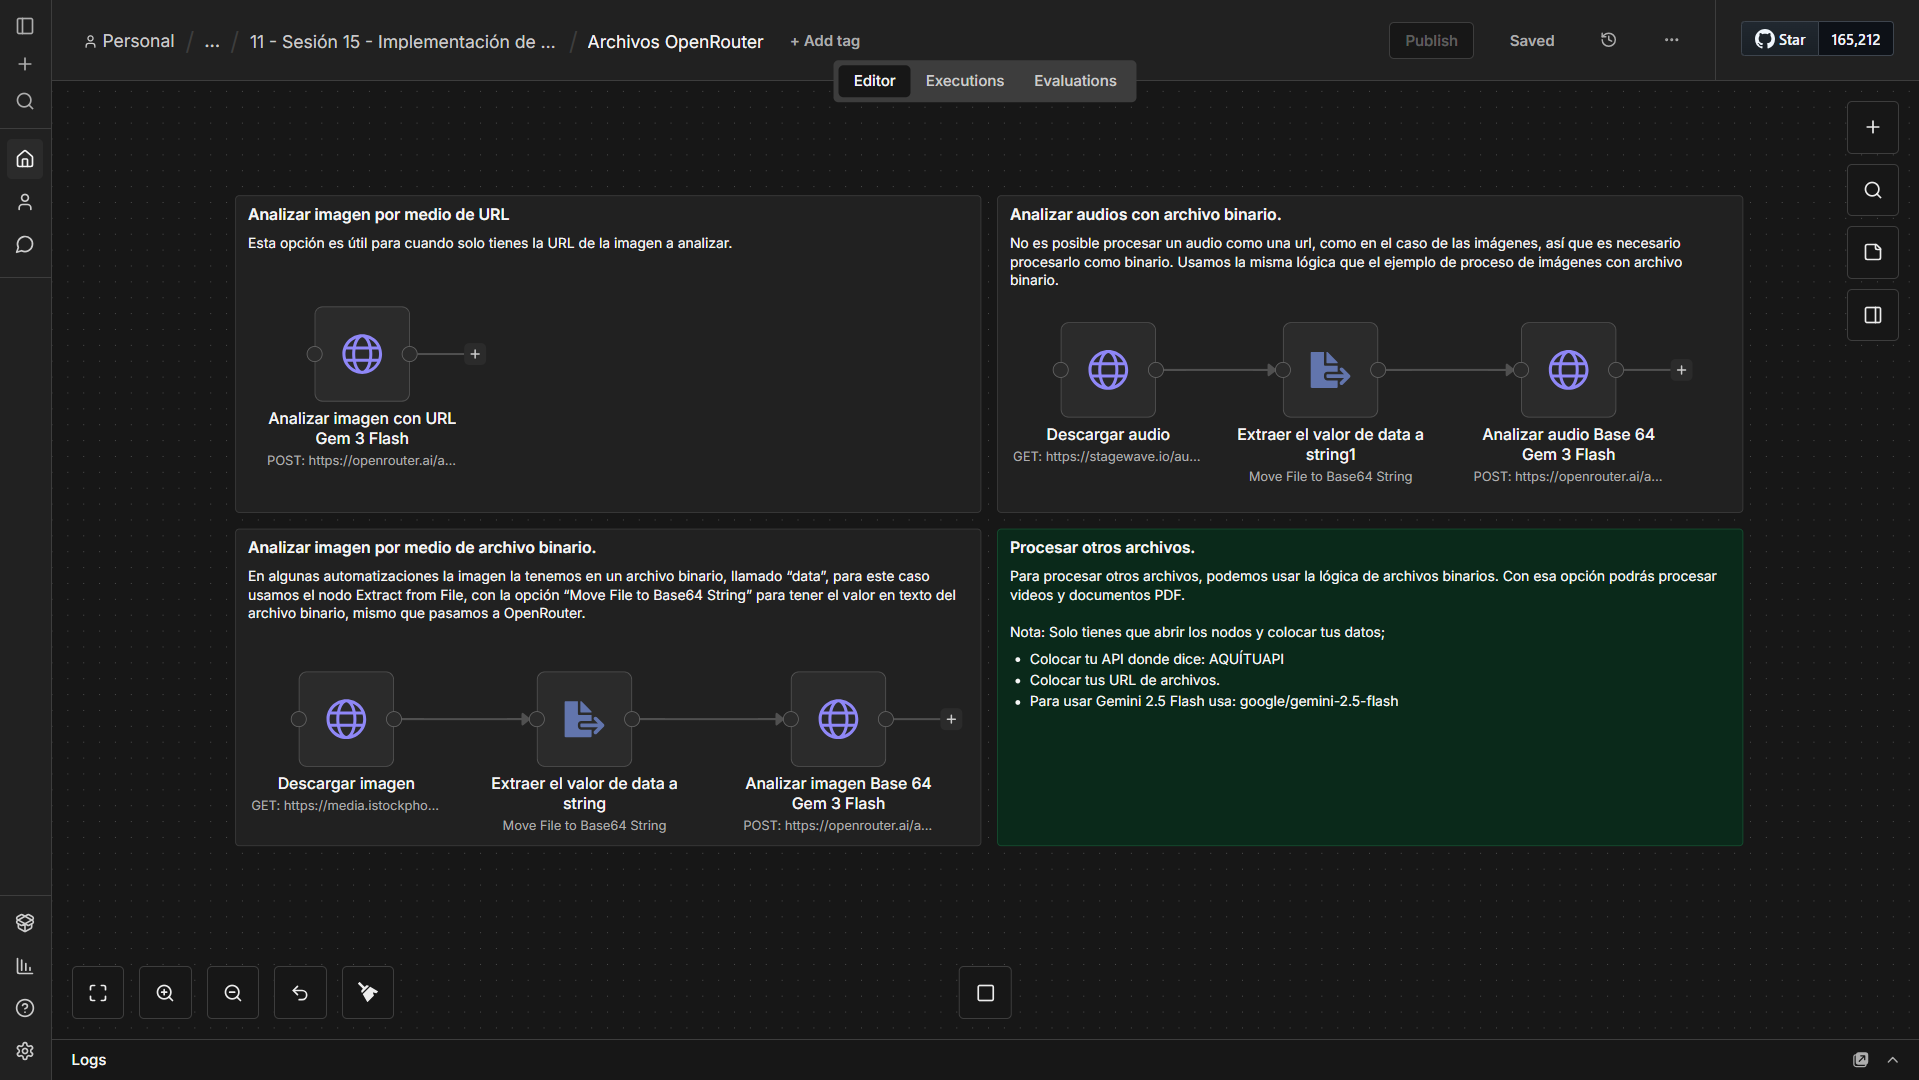Expand the collapsed breadcrumb ellipsis
Image resolution: width=1919 pixels, height=1080 pixels.
click(x=212, y=42)
